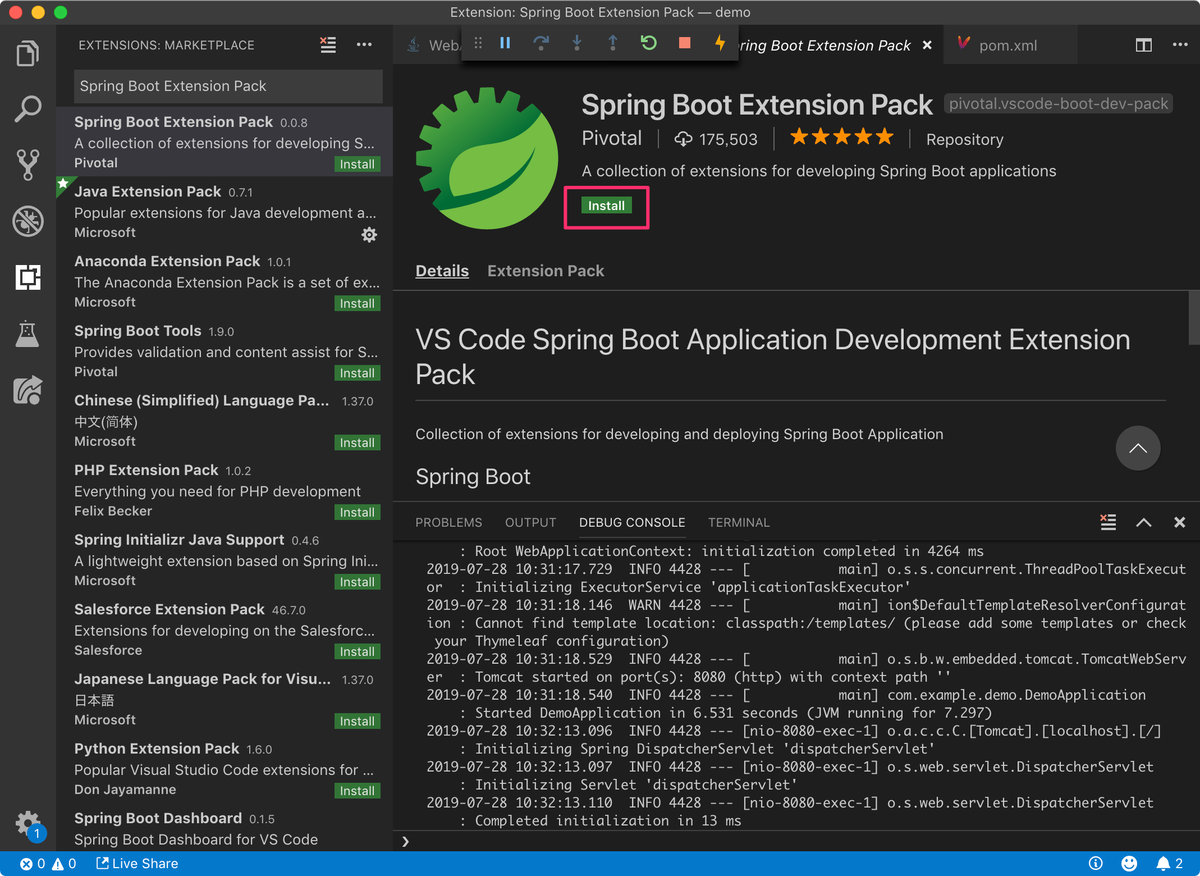Restart the debug session
The width and height of the screenshot is (1200, 876).
point(649,43)
